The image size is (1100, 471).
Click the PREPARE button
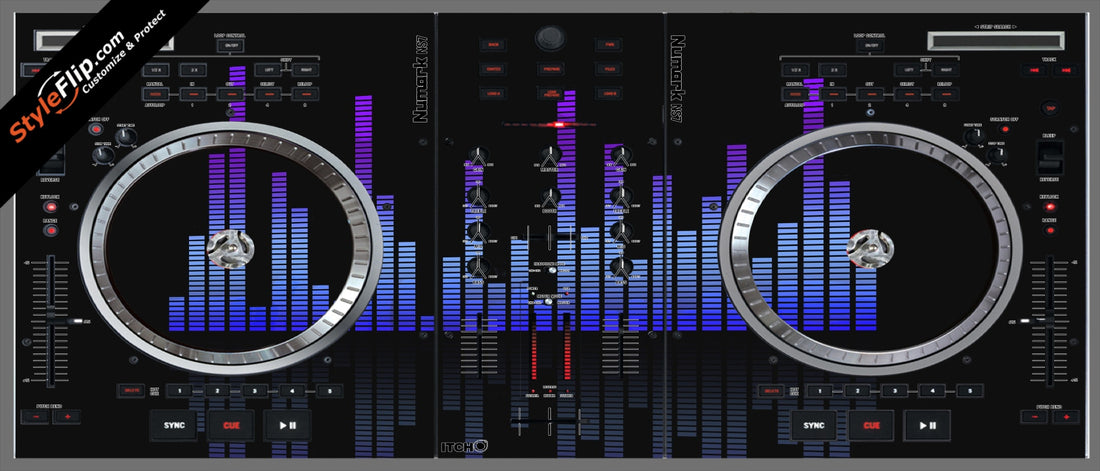[551, 69]
